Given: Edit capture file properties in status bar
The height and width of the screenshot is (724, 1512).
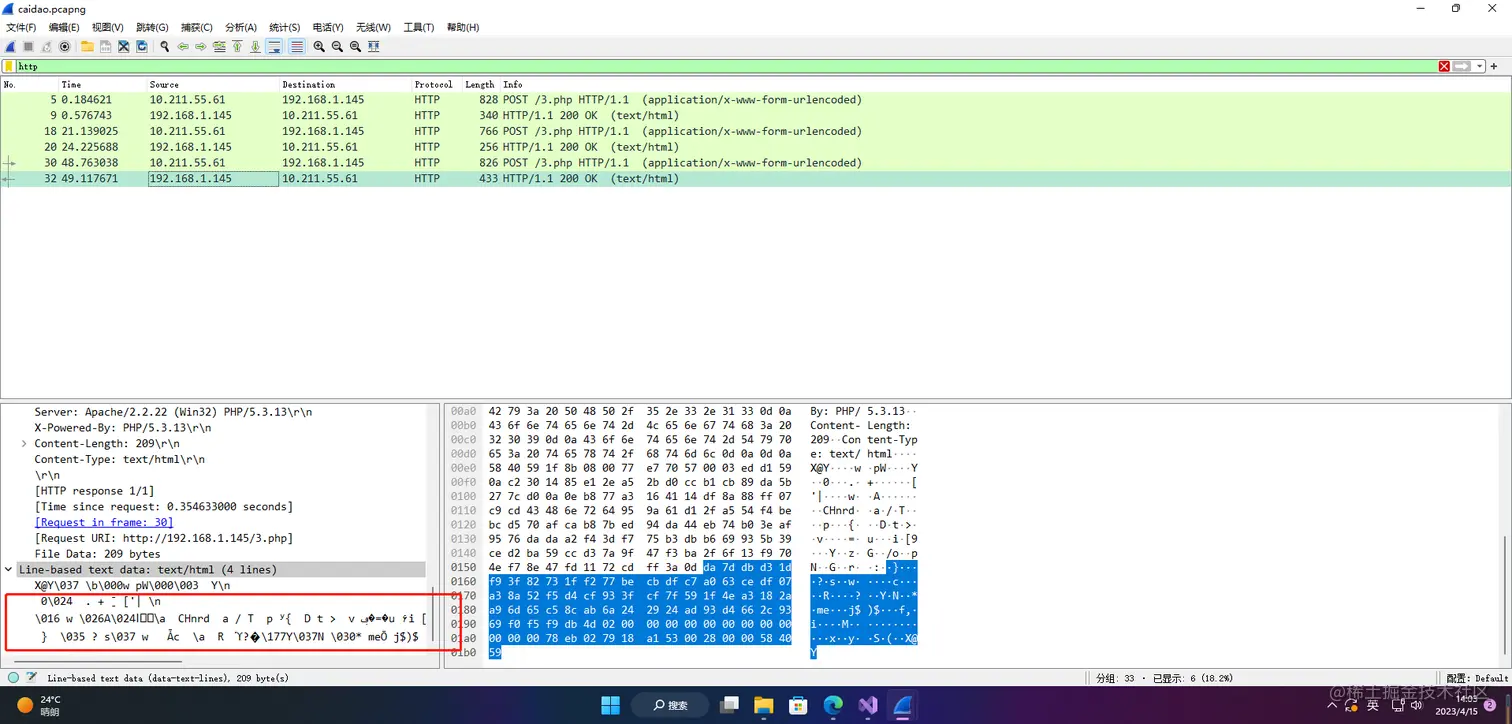Looking at the screenshot, I should point(31,677).
